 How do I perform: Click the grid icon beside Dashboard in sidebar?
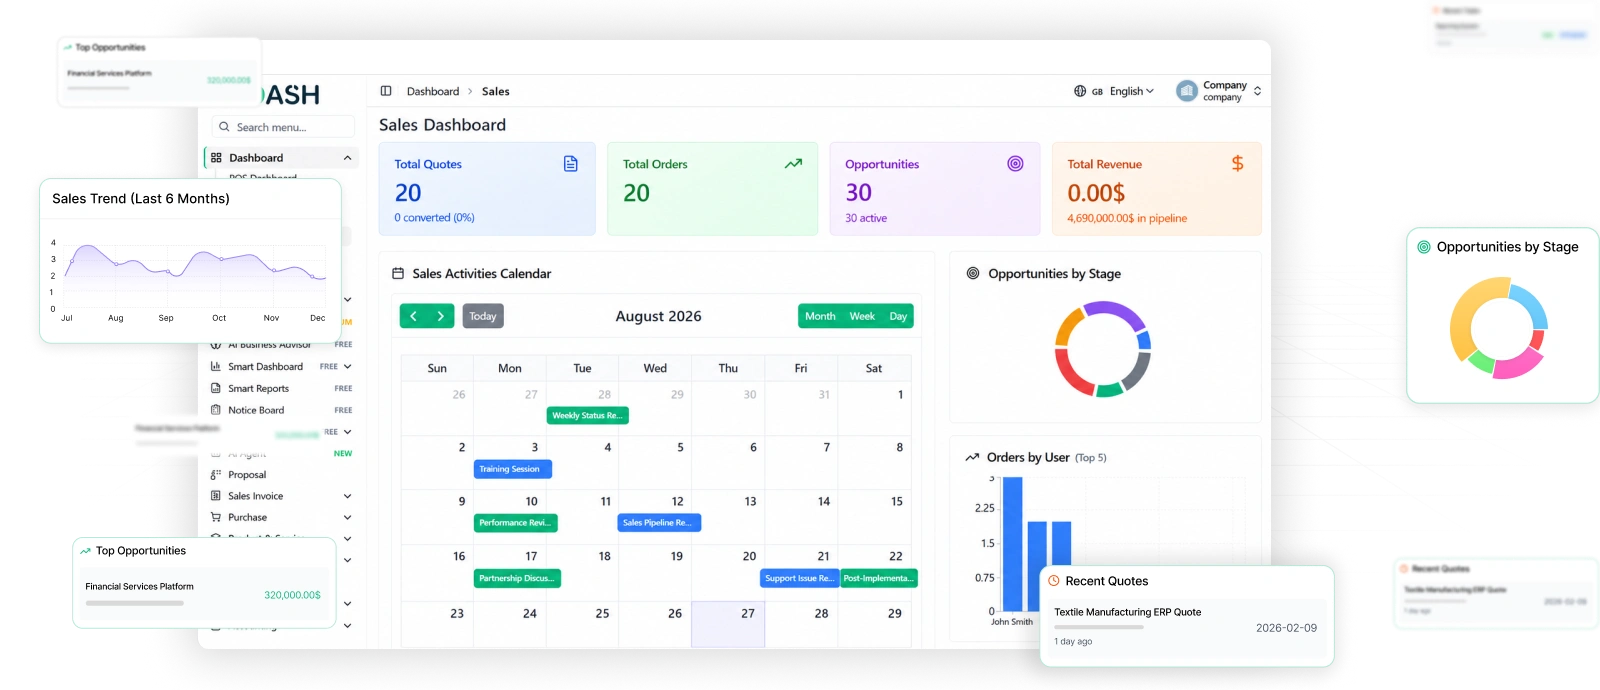tap(216, 158)
